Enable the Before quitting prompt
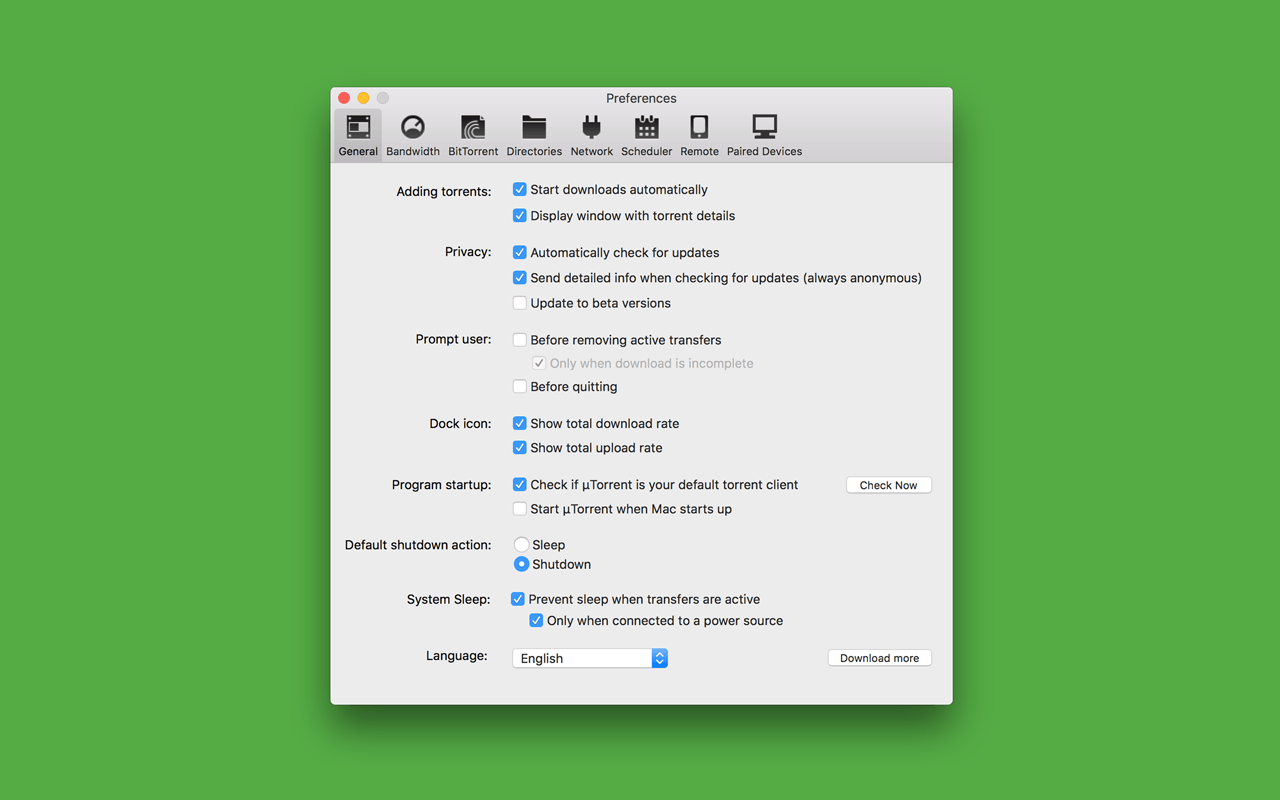Screen dimensions: 1280x800 coord(520,386)
